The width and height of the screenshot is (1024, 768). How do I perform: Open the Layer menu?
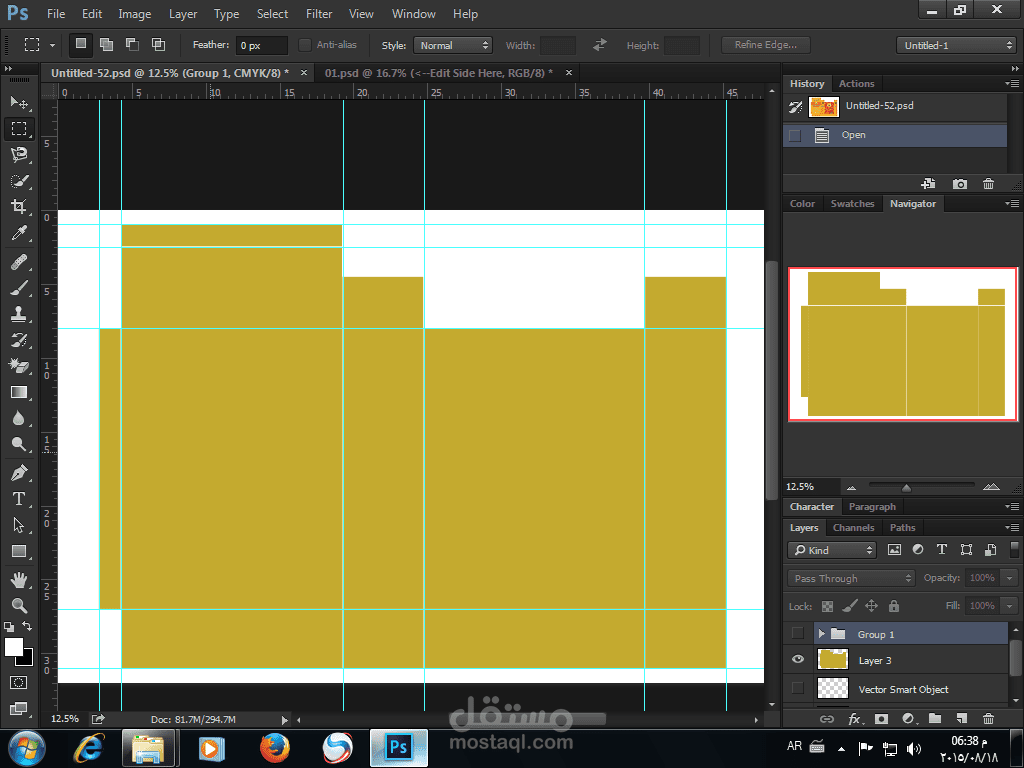183,14
